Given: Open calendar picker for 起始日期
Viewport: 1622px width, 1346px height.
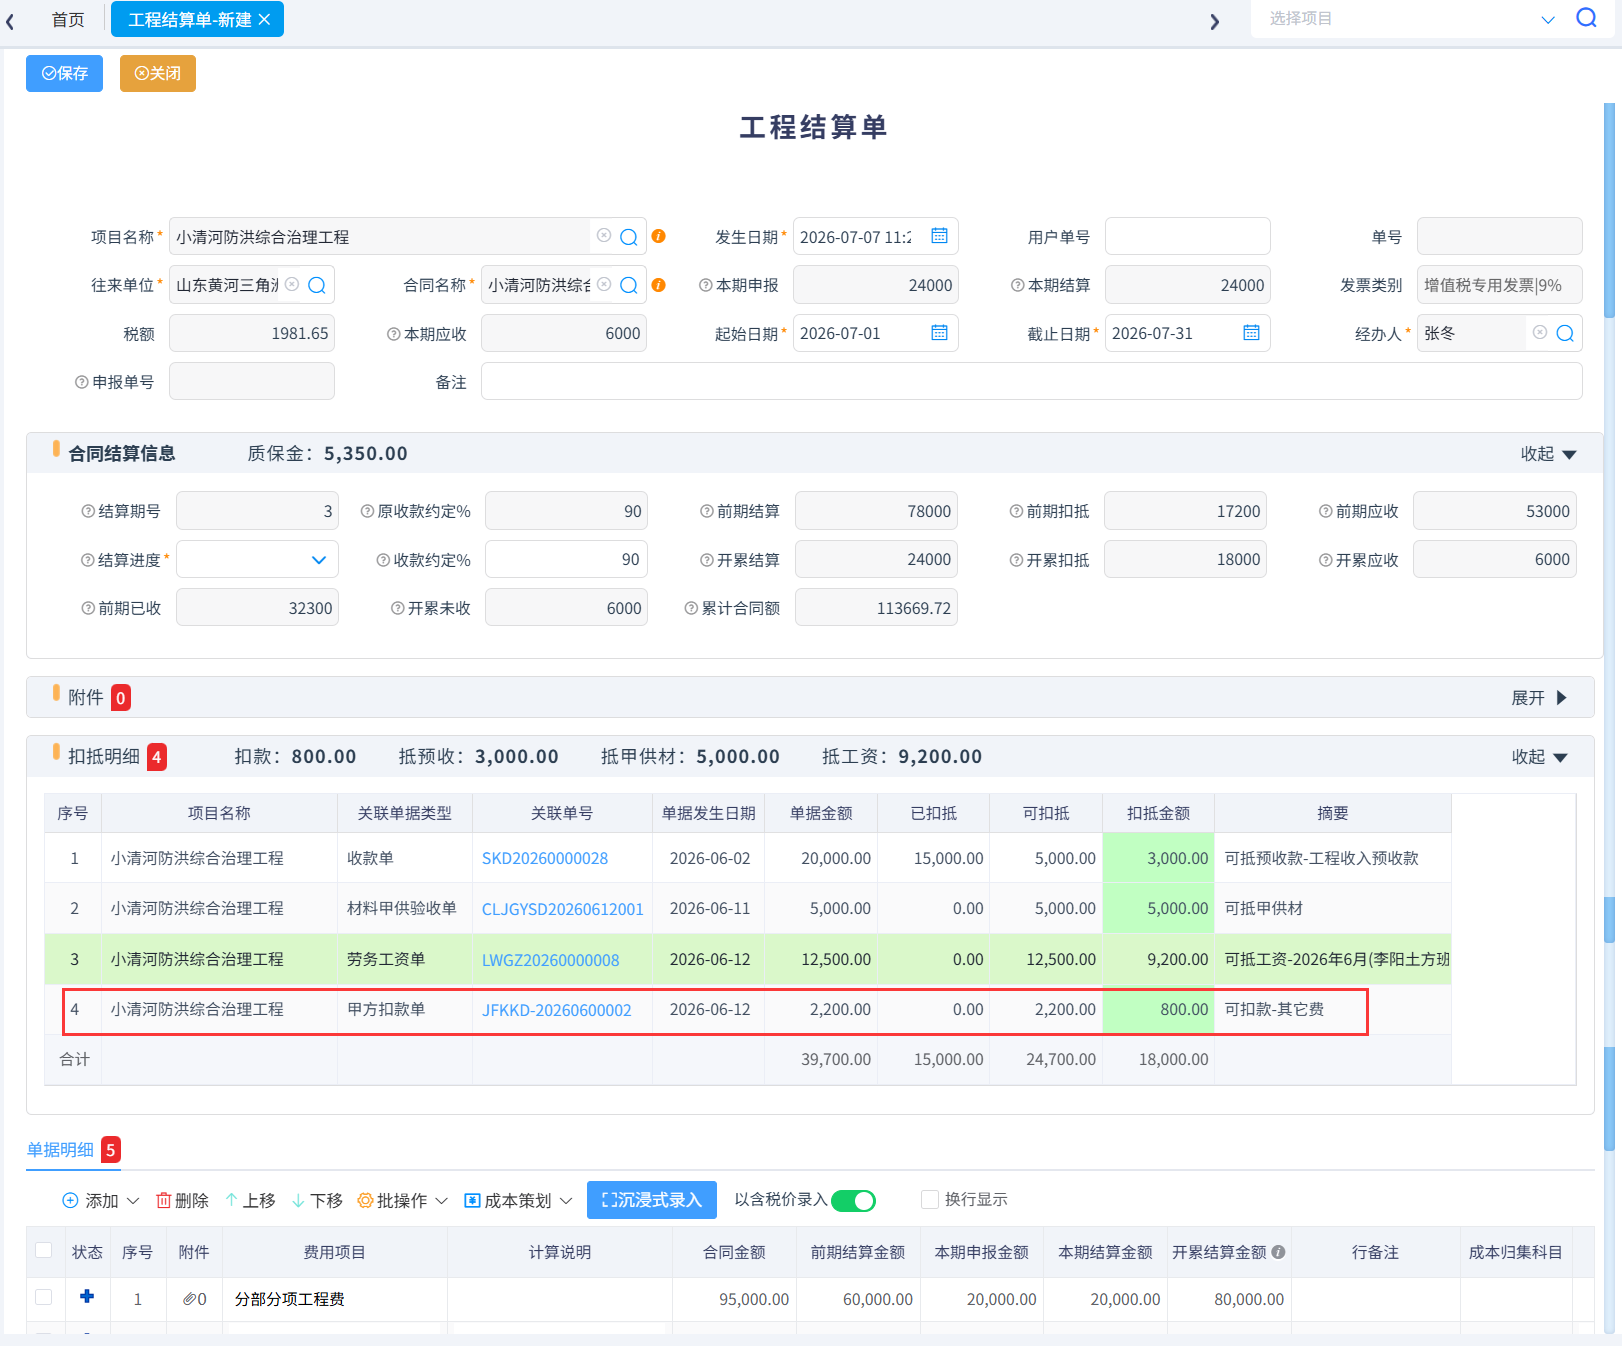Looking at the screenshot, I should (939, 333).
